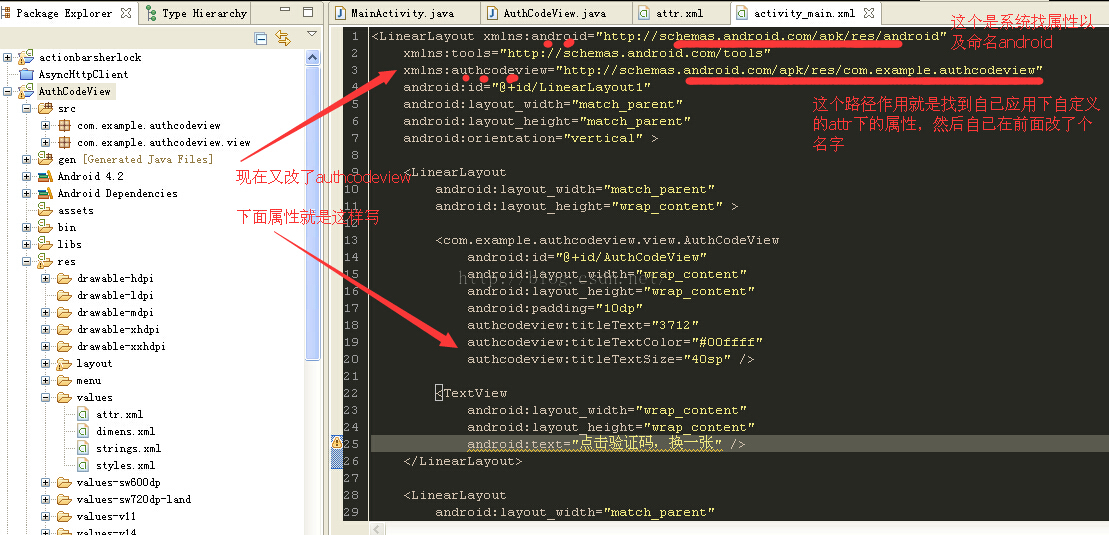
Task: Click the libs folder icon
Action: 45,244
